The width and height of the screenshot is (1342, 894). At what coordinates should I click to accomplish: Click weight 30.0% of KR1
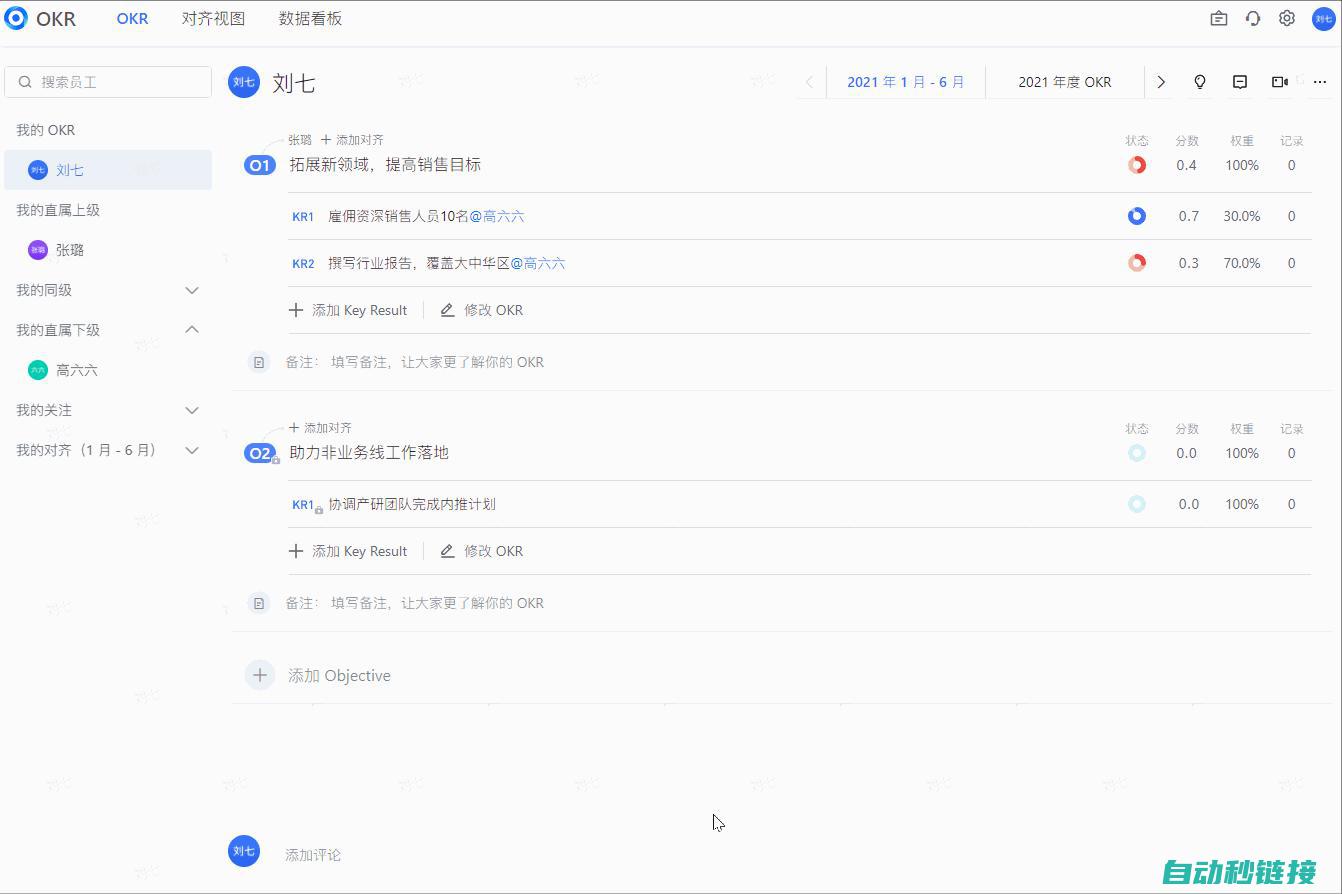(1242, 216)
